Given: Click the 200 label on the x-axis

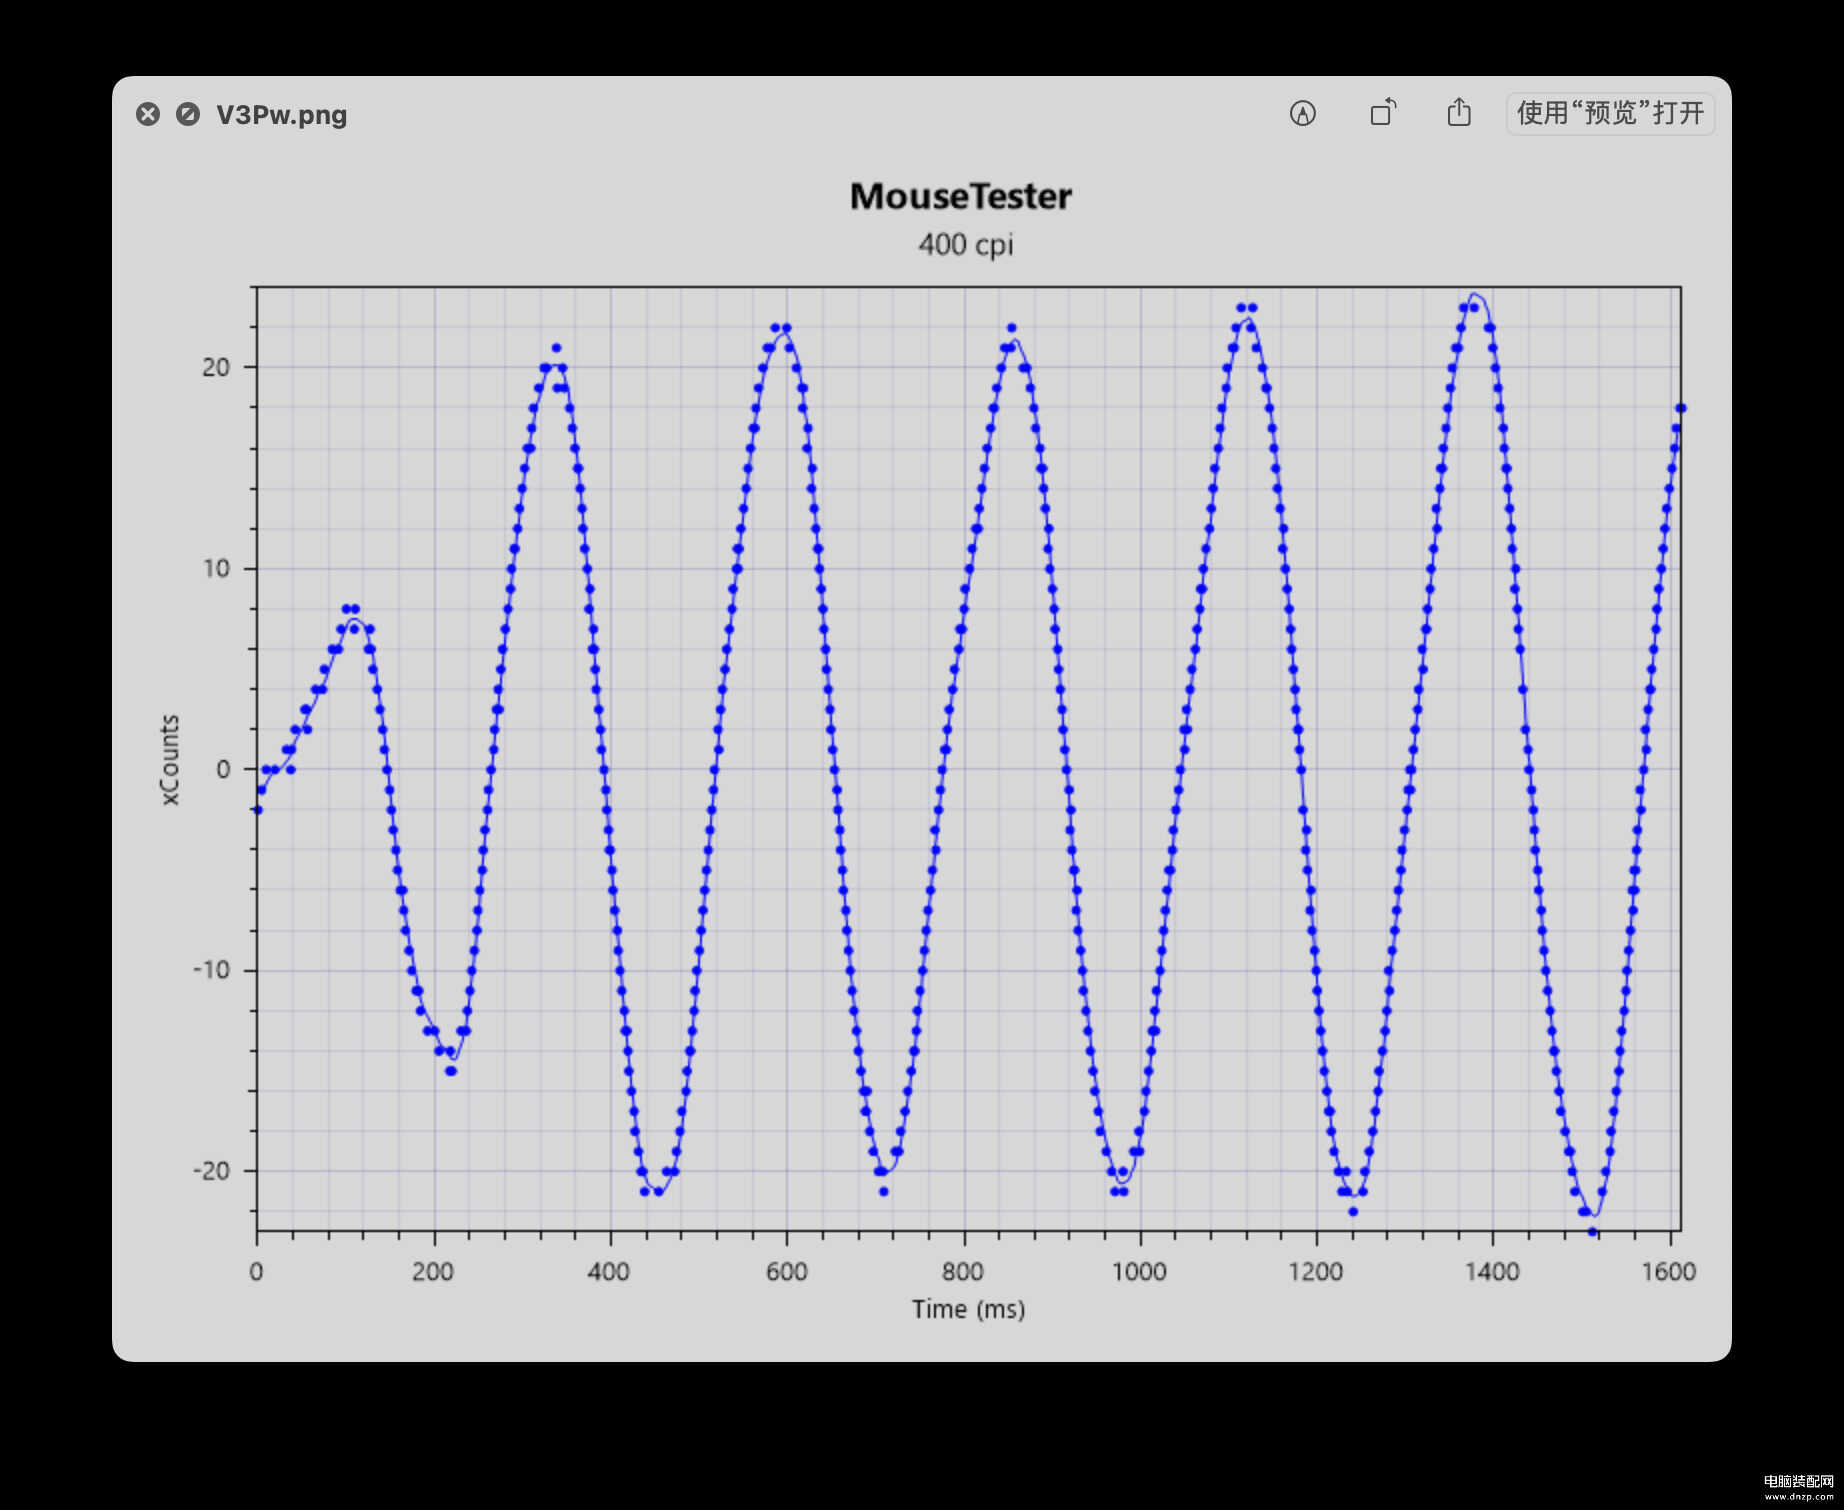Looking at the screenshot, I should (x=433, y=1271).
